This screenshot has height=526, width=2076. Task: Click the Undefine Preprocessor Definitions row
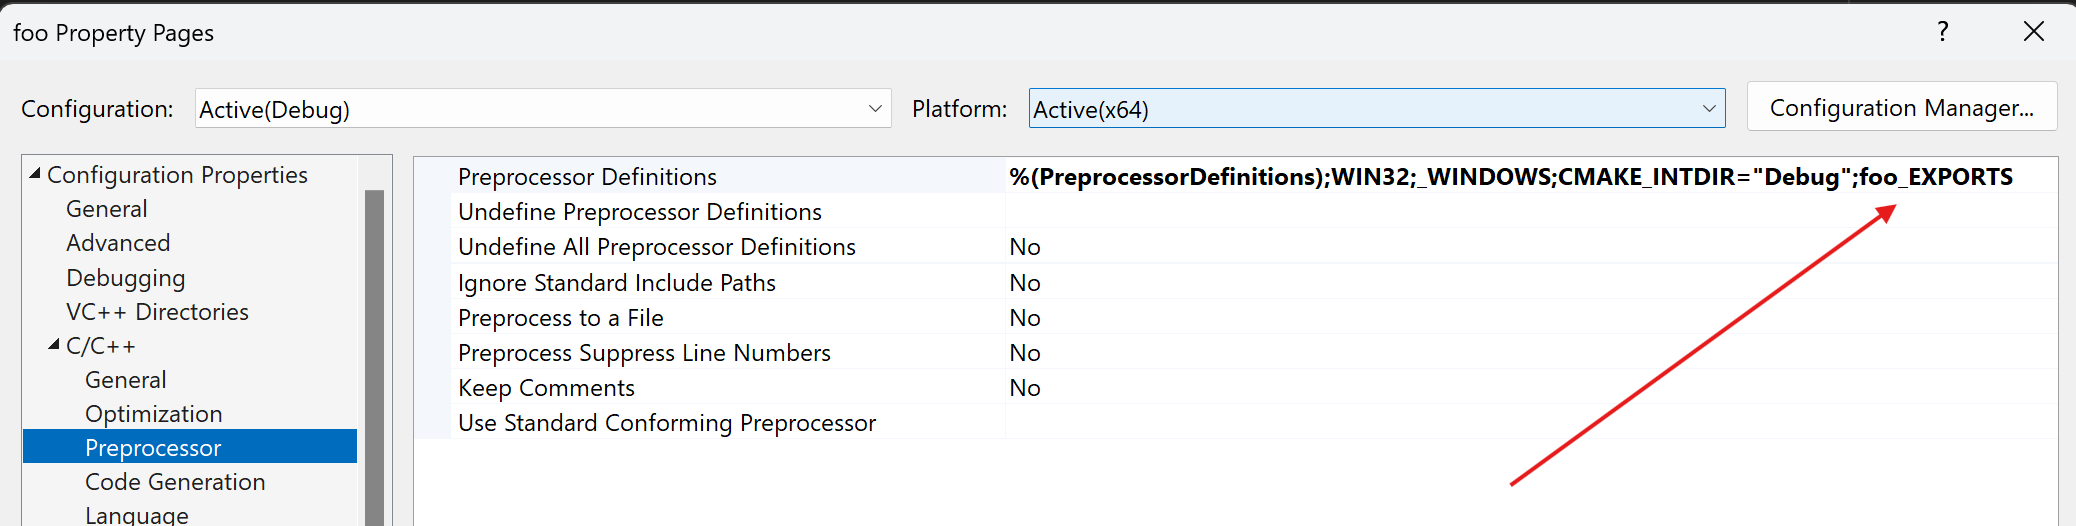point(640,212)
